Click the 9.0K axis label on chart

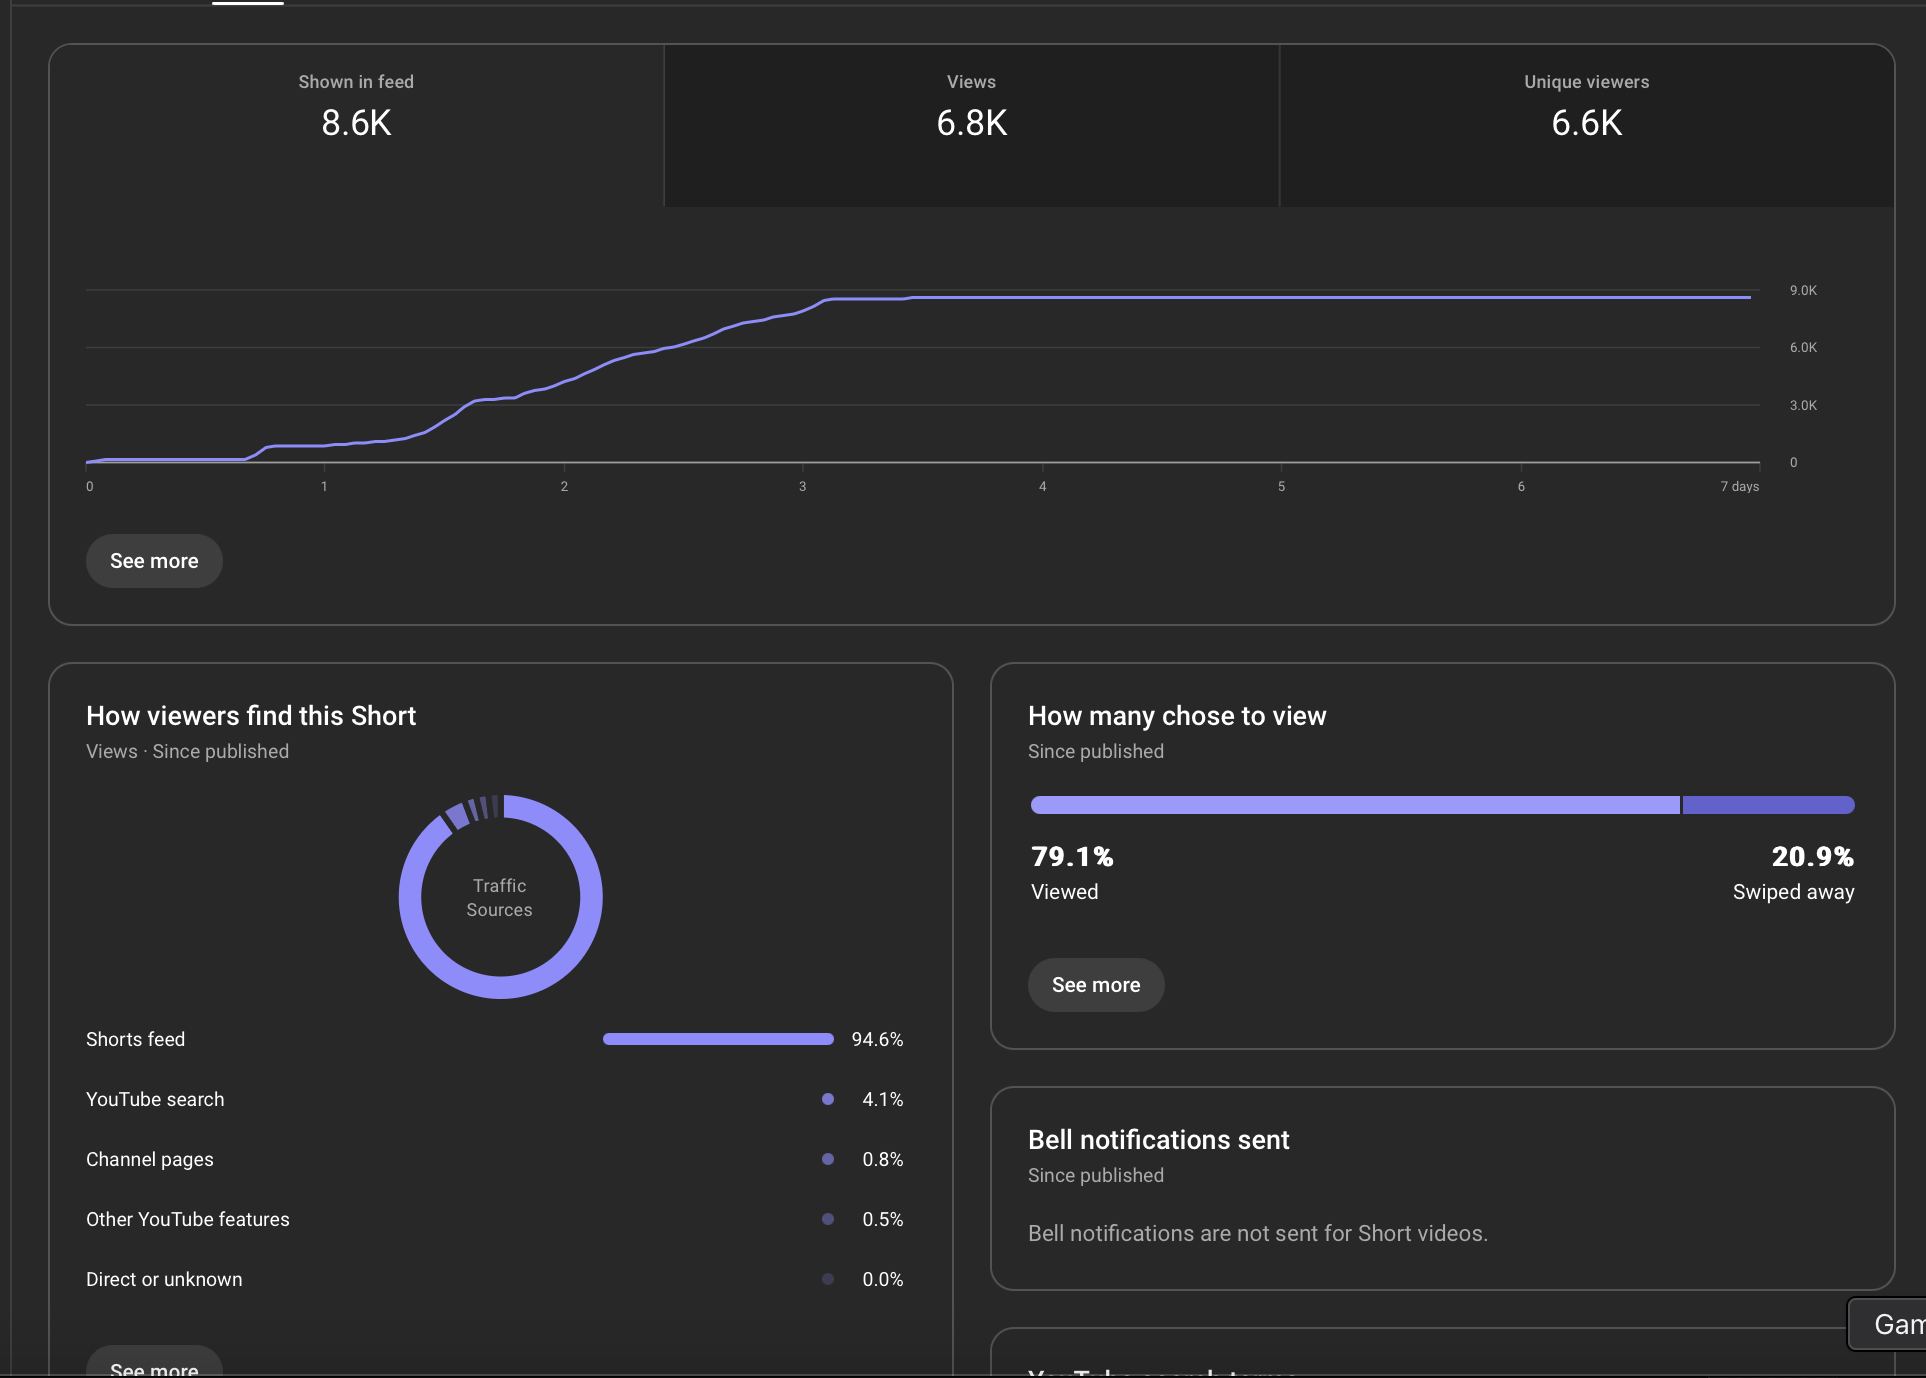[x=1803, y=291]
